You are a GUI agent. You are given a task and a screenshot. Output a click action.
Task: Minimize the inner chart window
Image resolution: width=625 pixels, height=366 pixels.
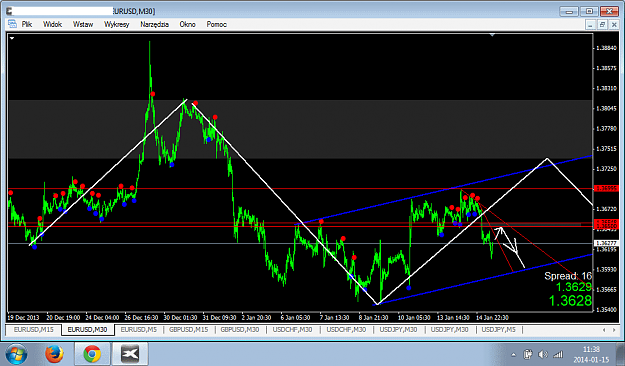(x=590, y=24)
